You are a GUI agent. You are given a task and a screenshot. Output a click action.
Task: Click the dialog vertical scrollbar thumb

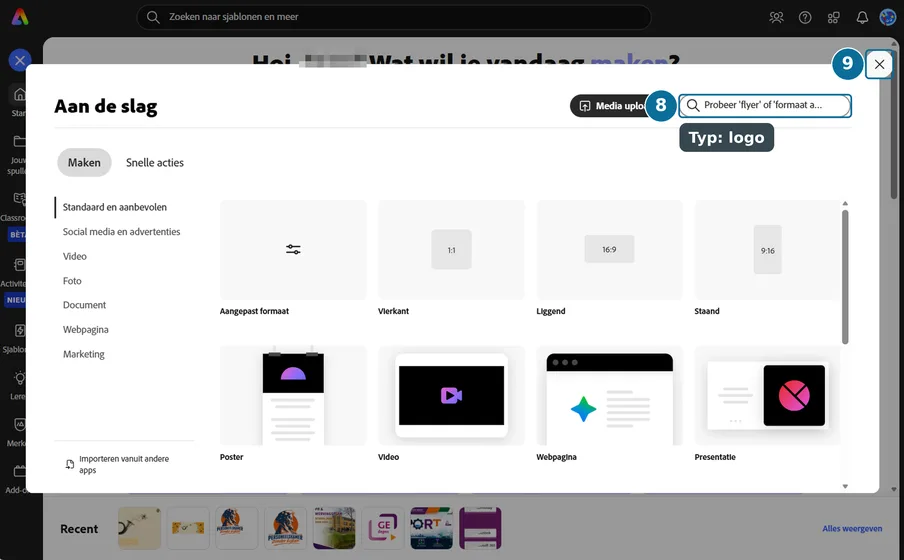(845, 277)
